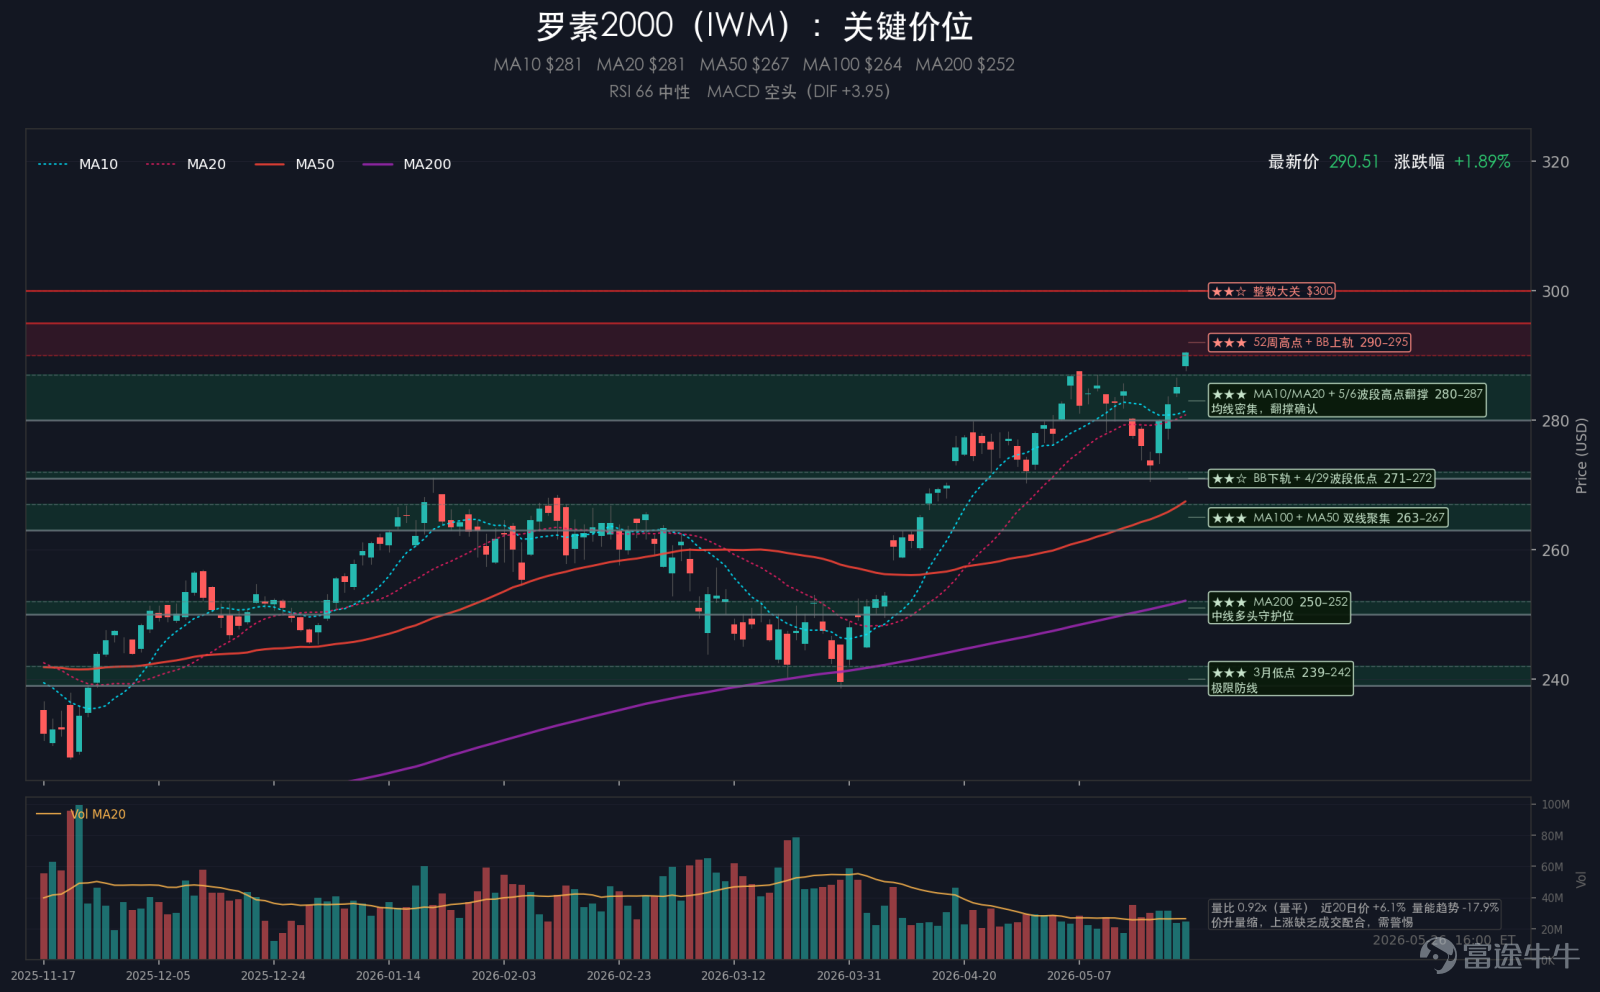Click the 2026-03-31 date axis label
The image size is (1600, 992).
[x=849, y=975]
